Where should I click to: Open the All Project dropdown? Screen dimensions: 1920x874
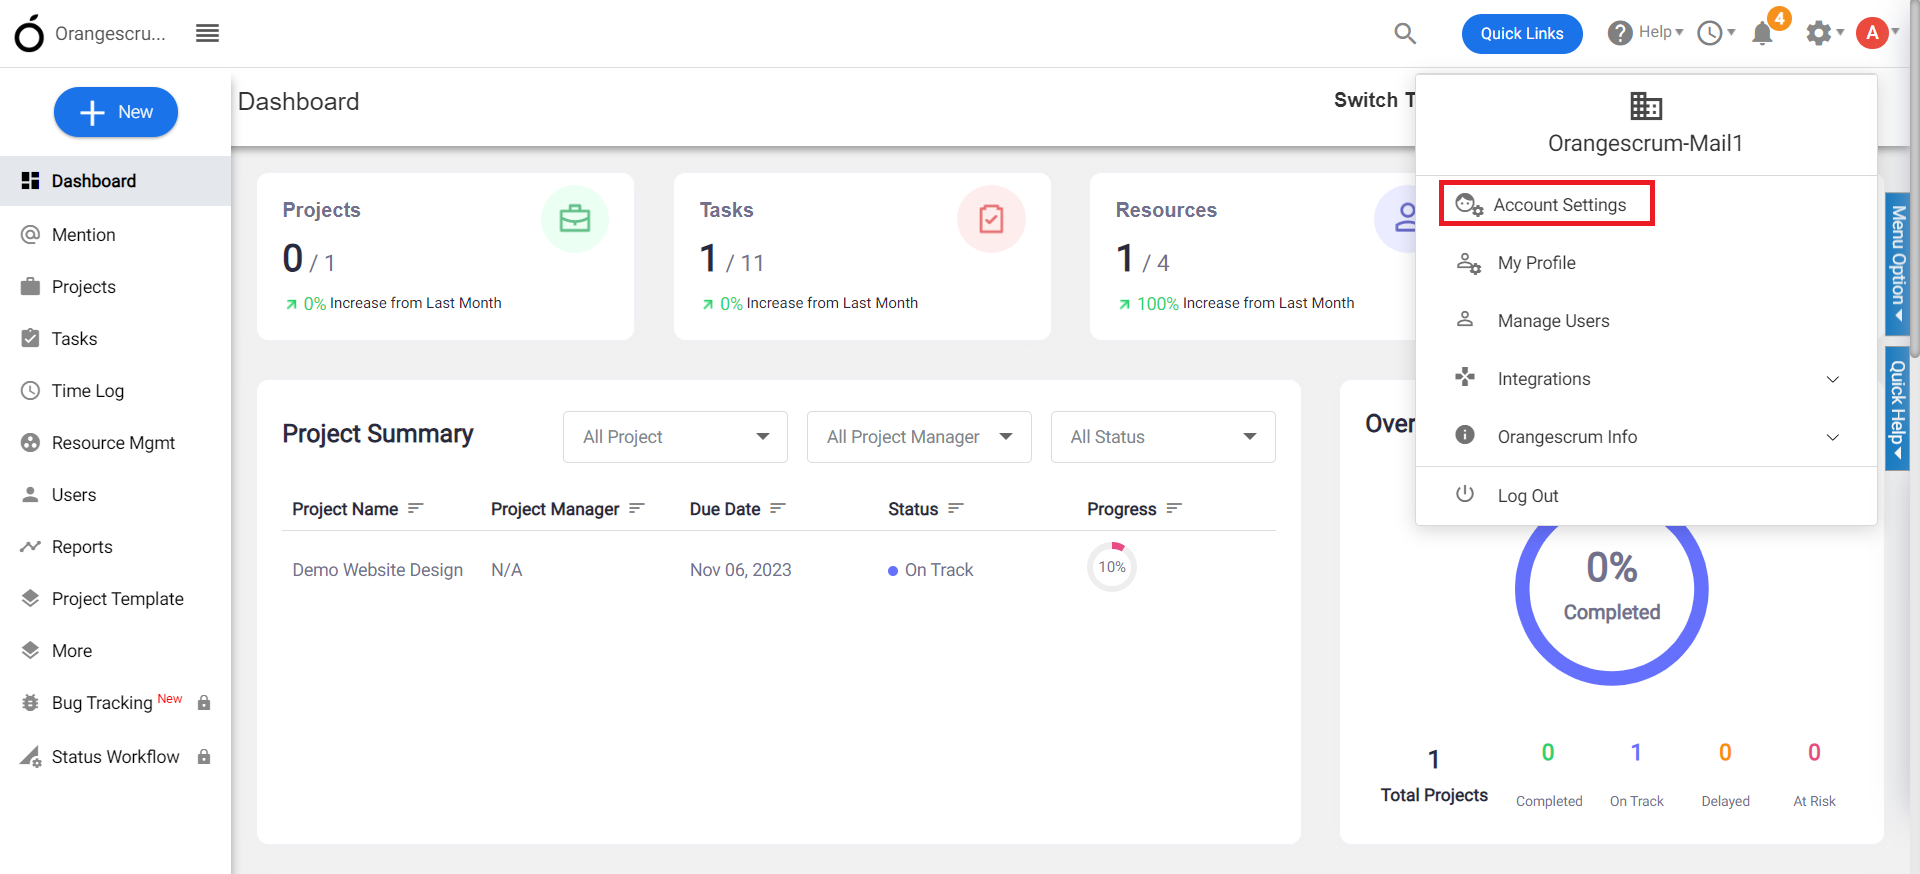pos(675,437)
